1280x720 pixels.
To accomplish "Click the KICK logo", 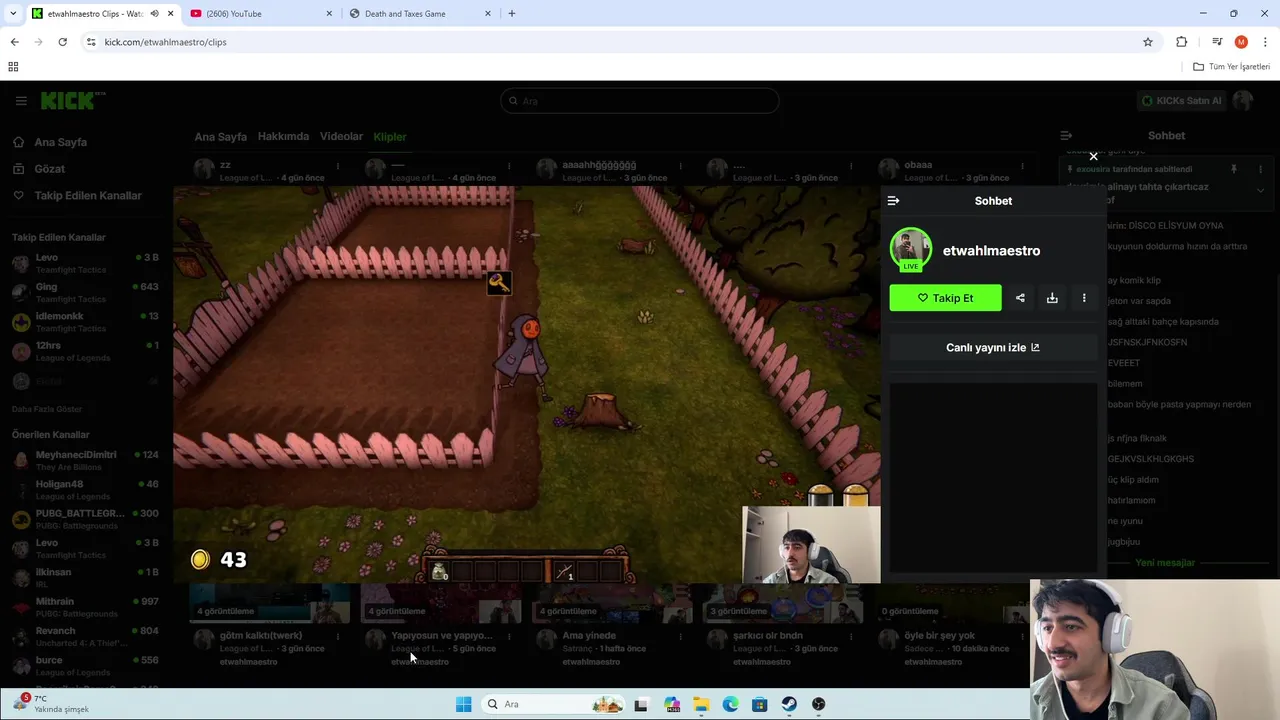I will click(x=72, y=101).
